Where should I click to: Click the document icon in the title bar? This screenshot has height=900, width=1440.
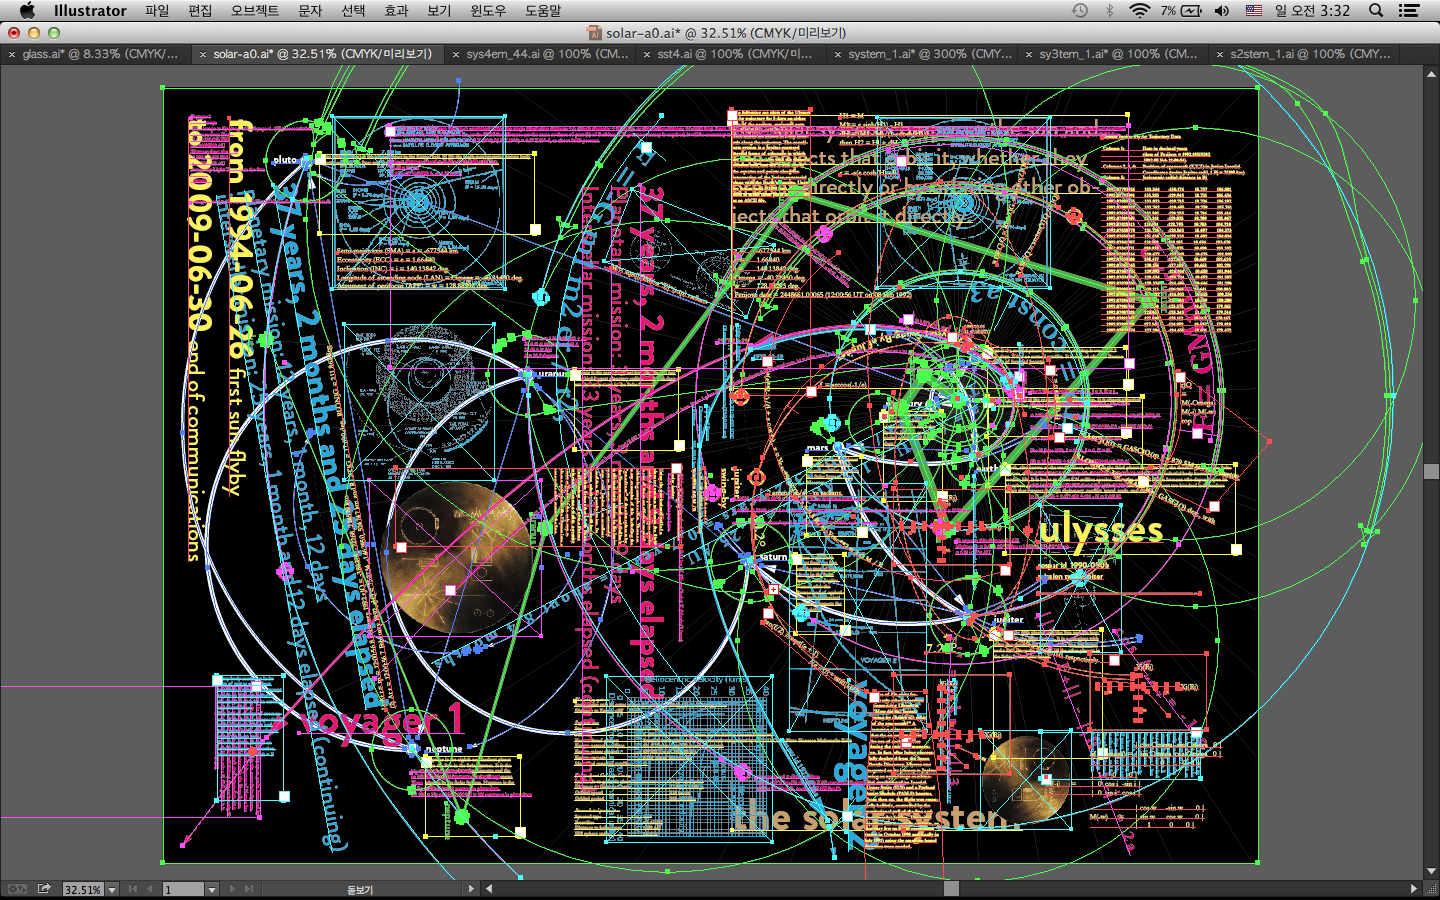pos(594,33)
